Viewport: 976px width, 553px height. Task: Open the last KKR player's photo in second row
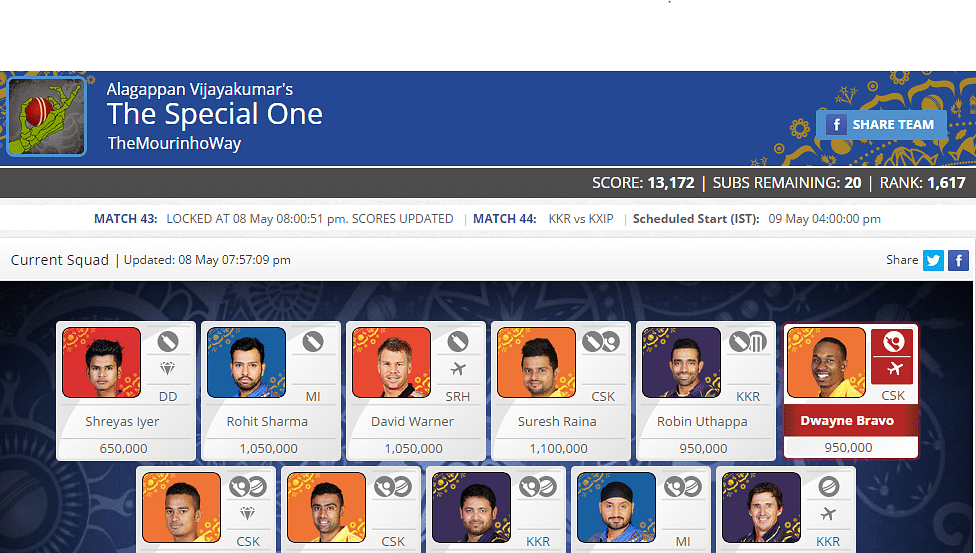pos(761,508)
